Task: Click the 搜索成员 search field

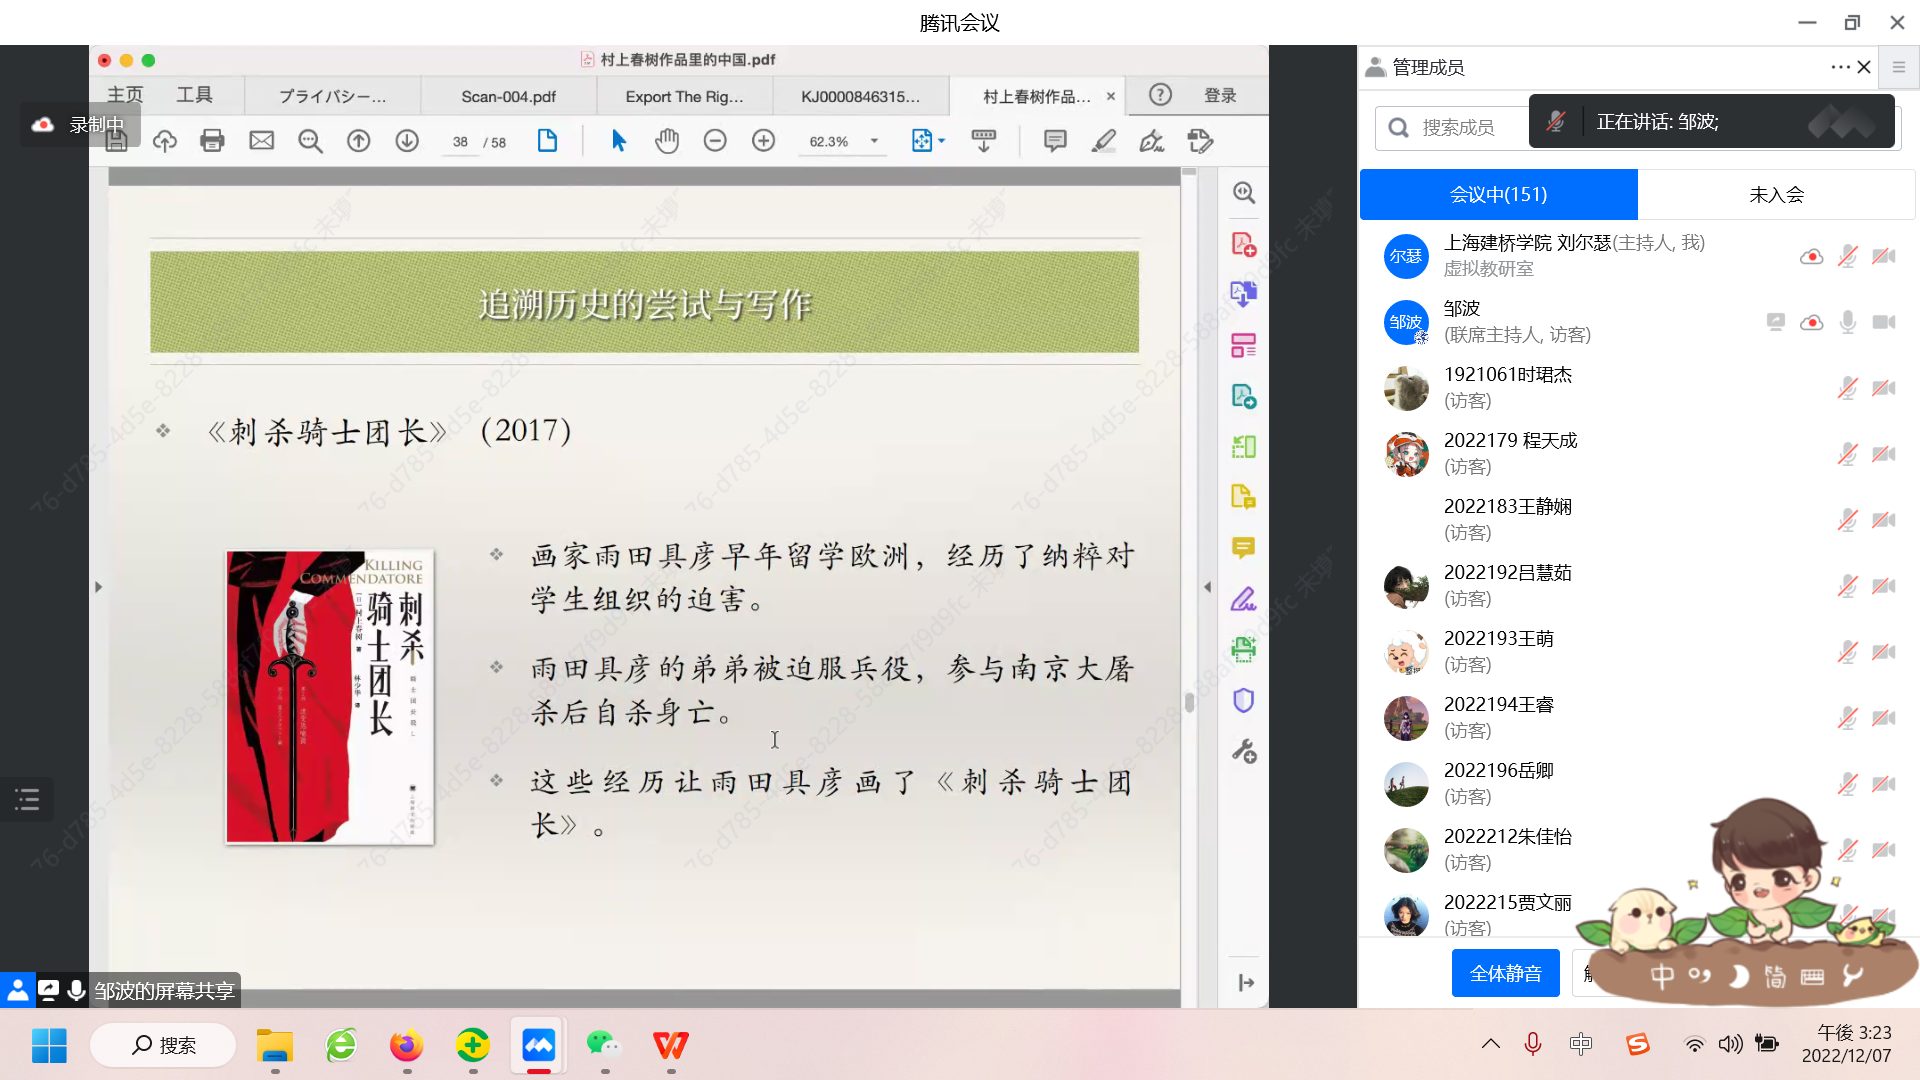Action: pyautogui.click(x=1457, y=128)
